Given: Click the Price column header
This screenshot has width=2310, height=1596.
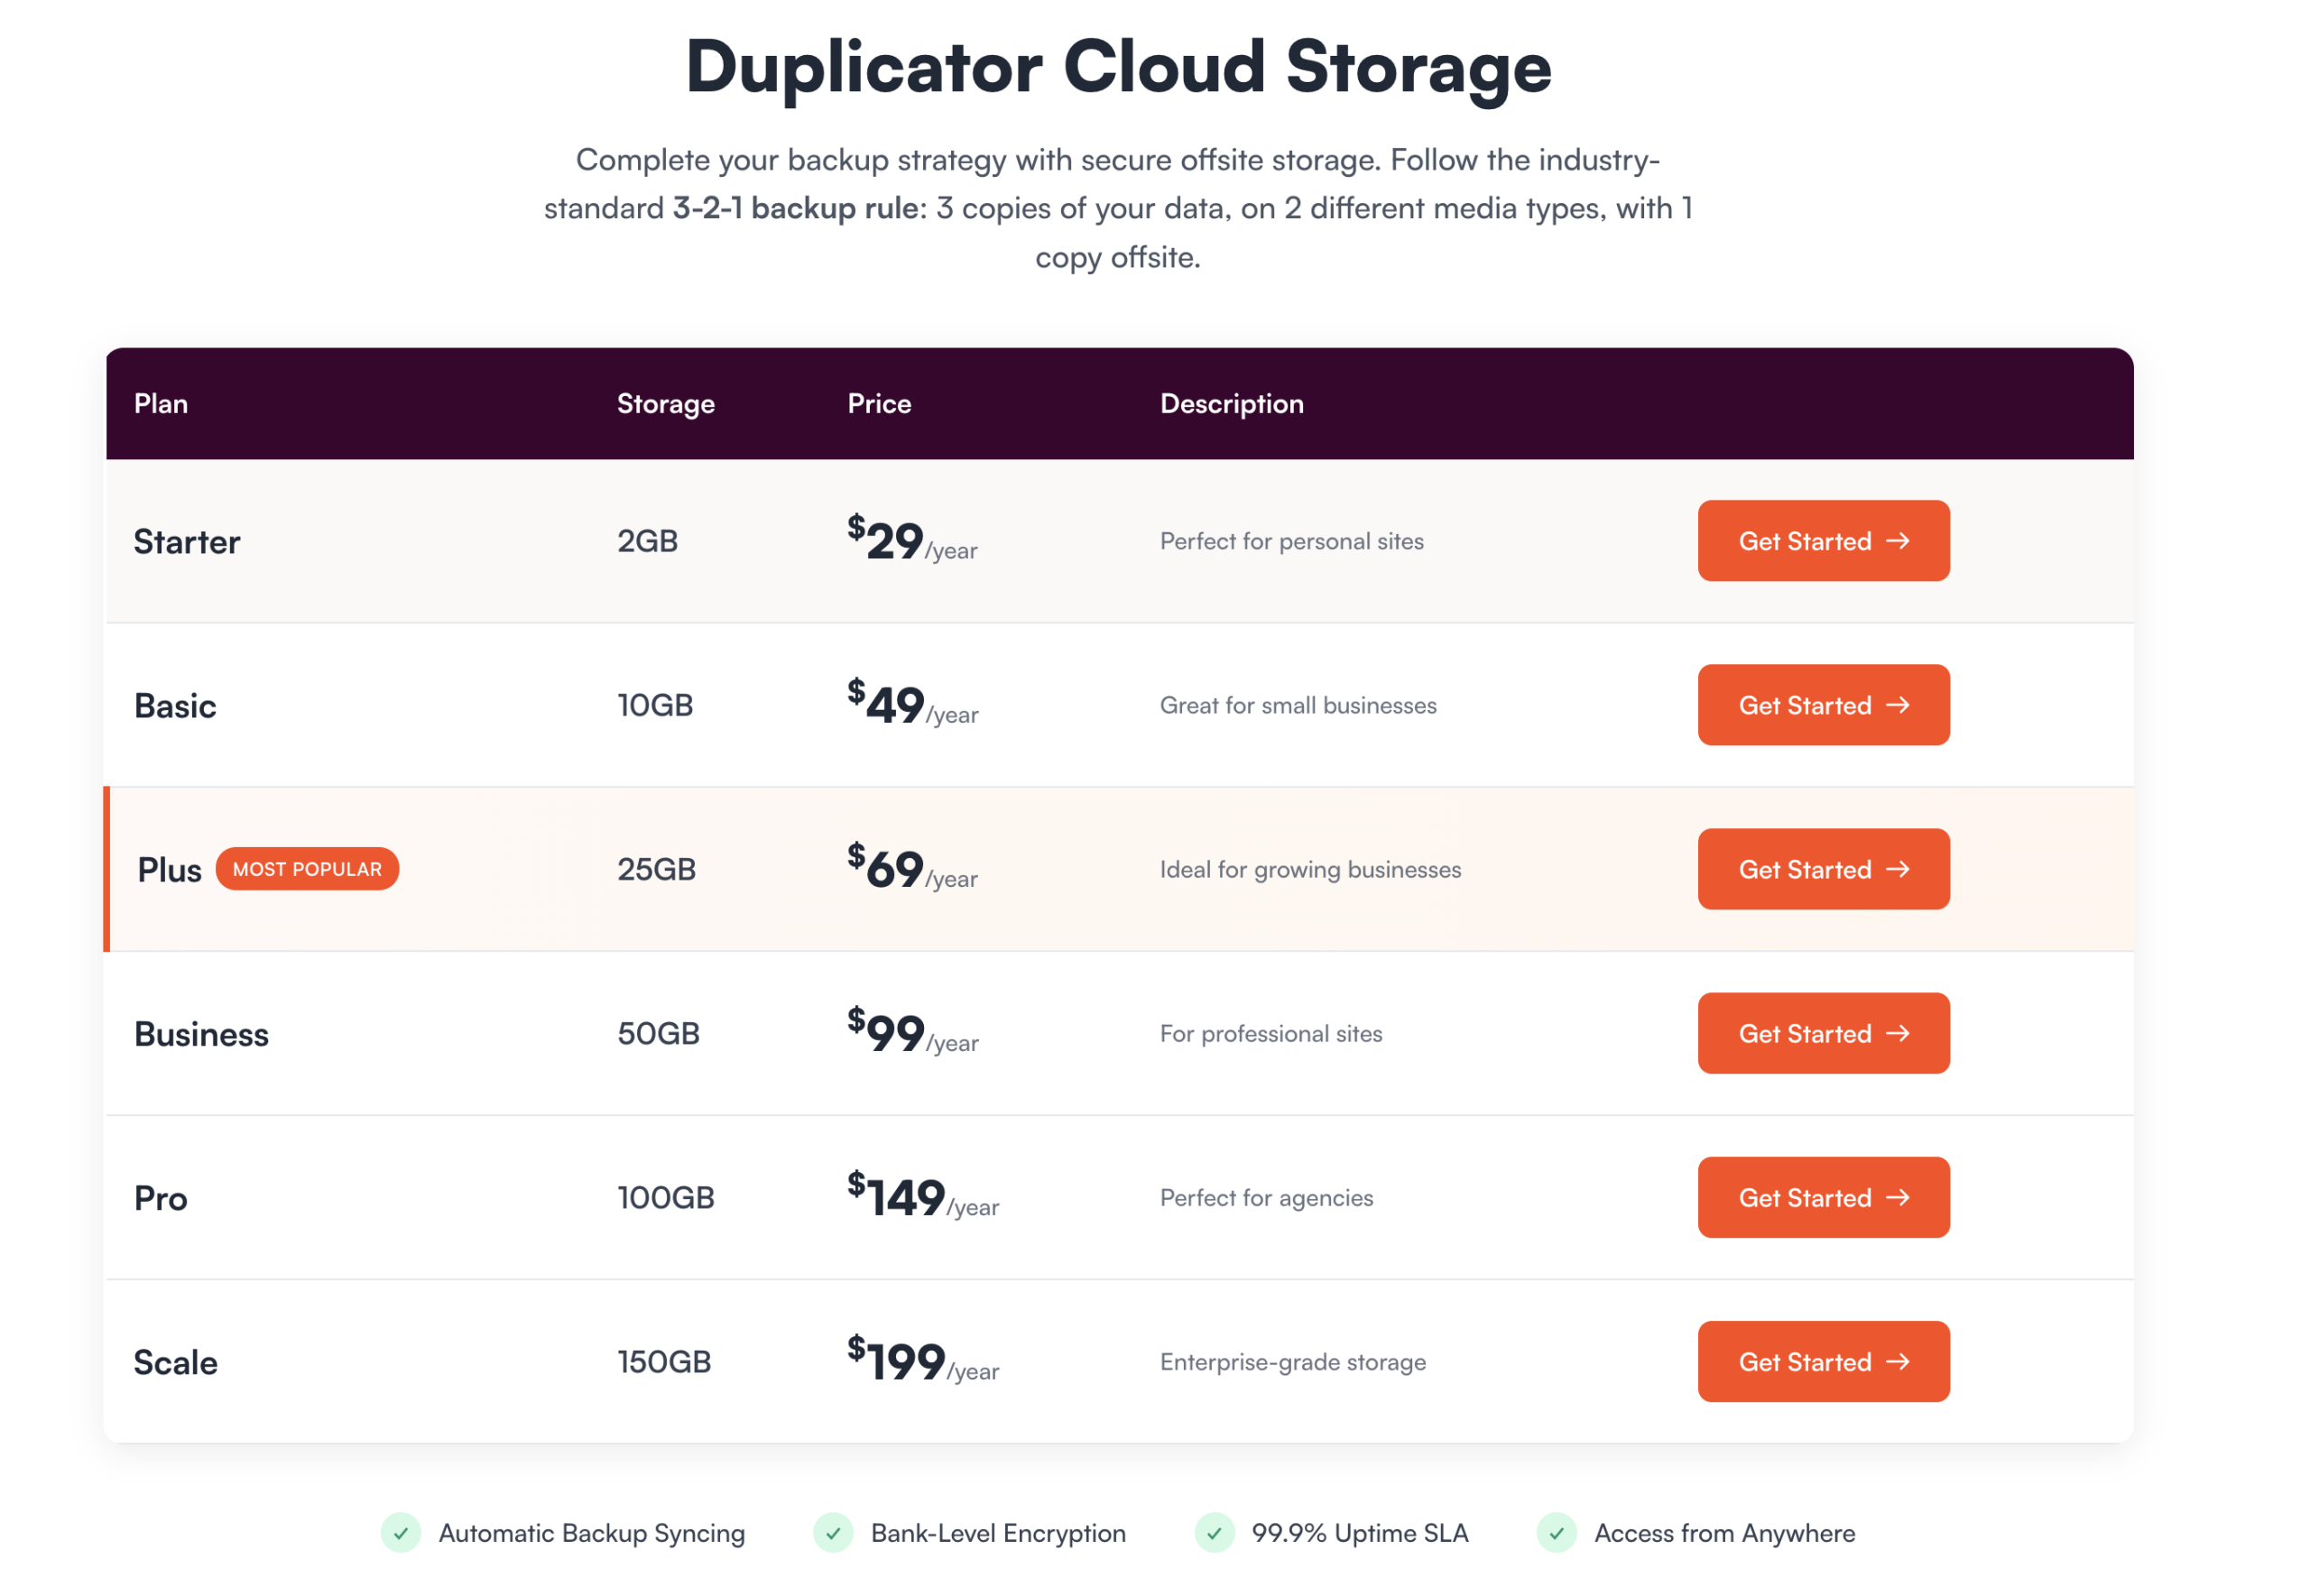Looking at the screenshot, I should (879, 404).
